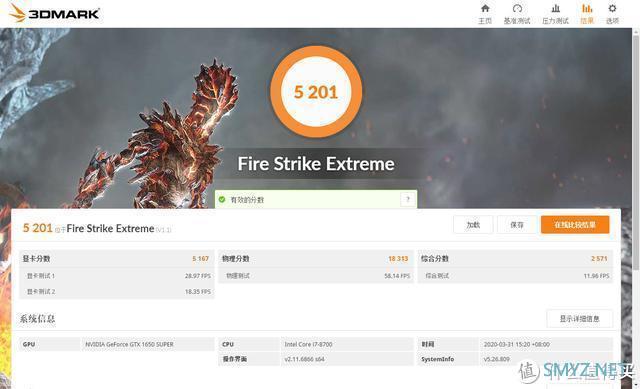Click the 显卡测试 1 row label
640x389 pixels.
pos(41,276)
